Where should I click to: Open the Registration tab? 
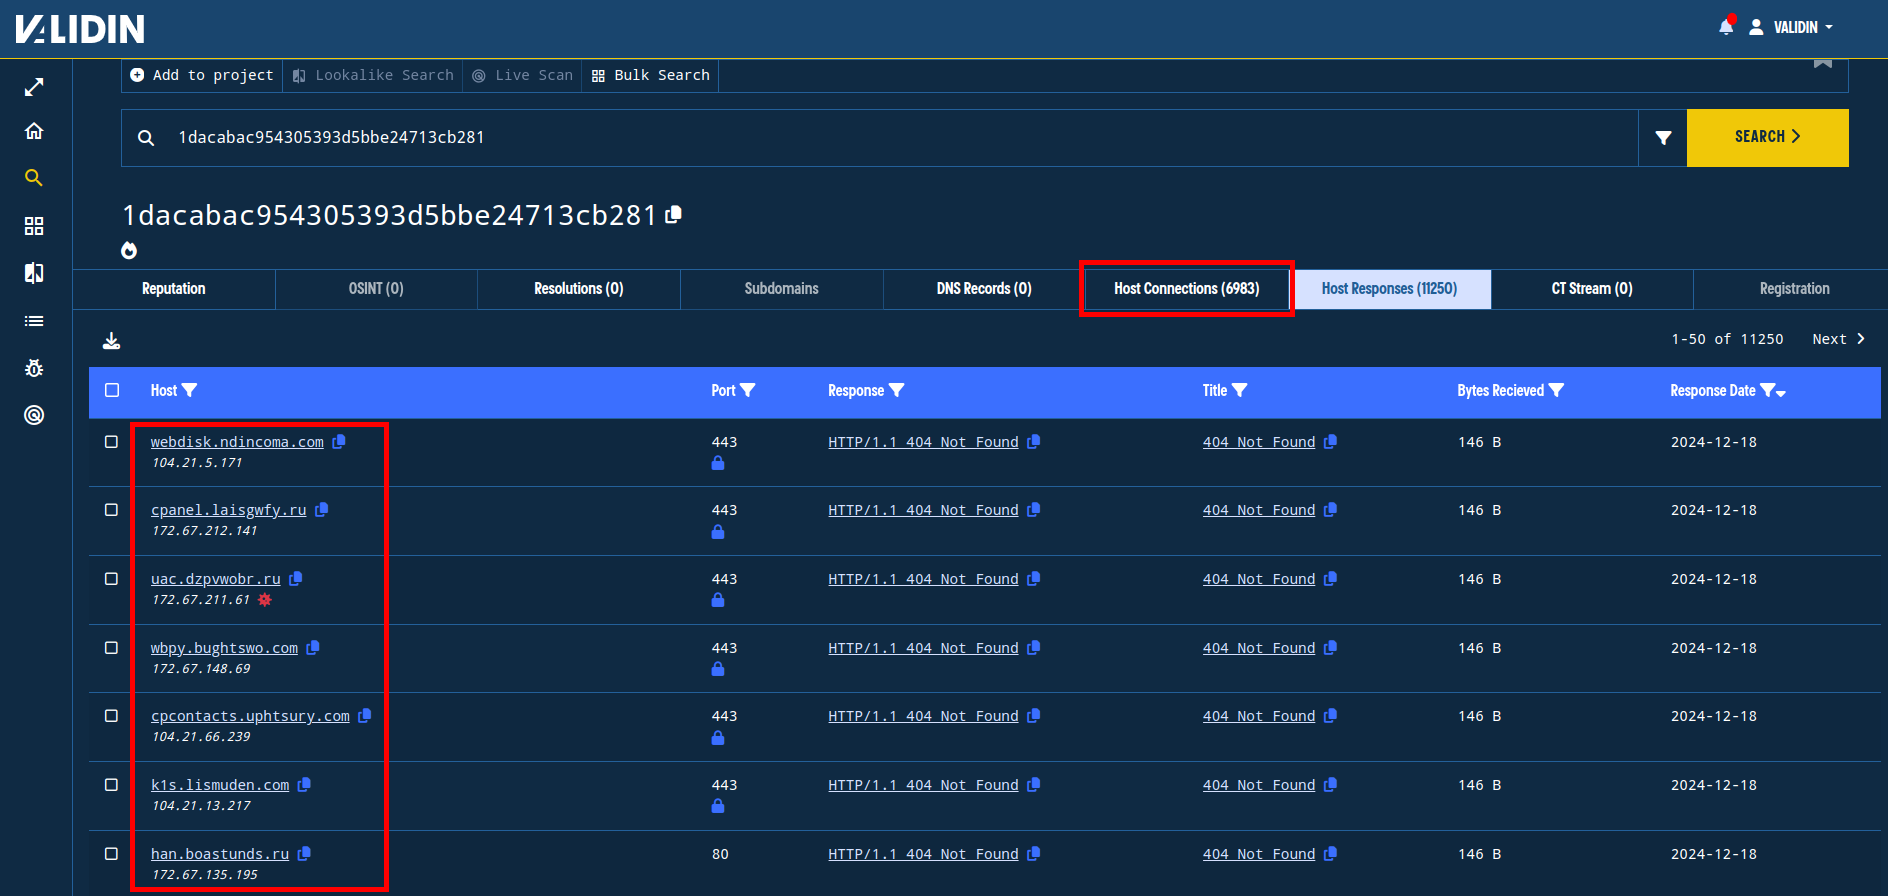pyautogui.click(x=1794, y=289)
